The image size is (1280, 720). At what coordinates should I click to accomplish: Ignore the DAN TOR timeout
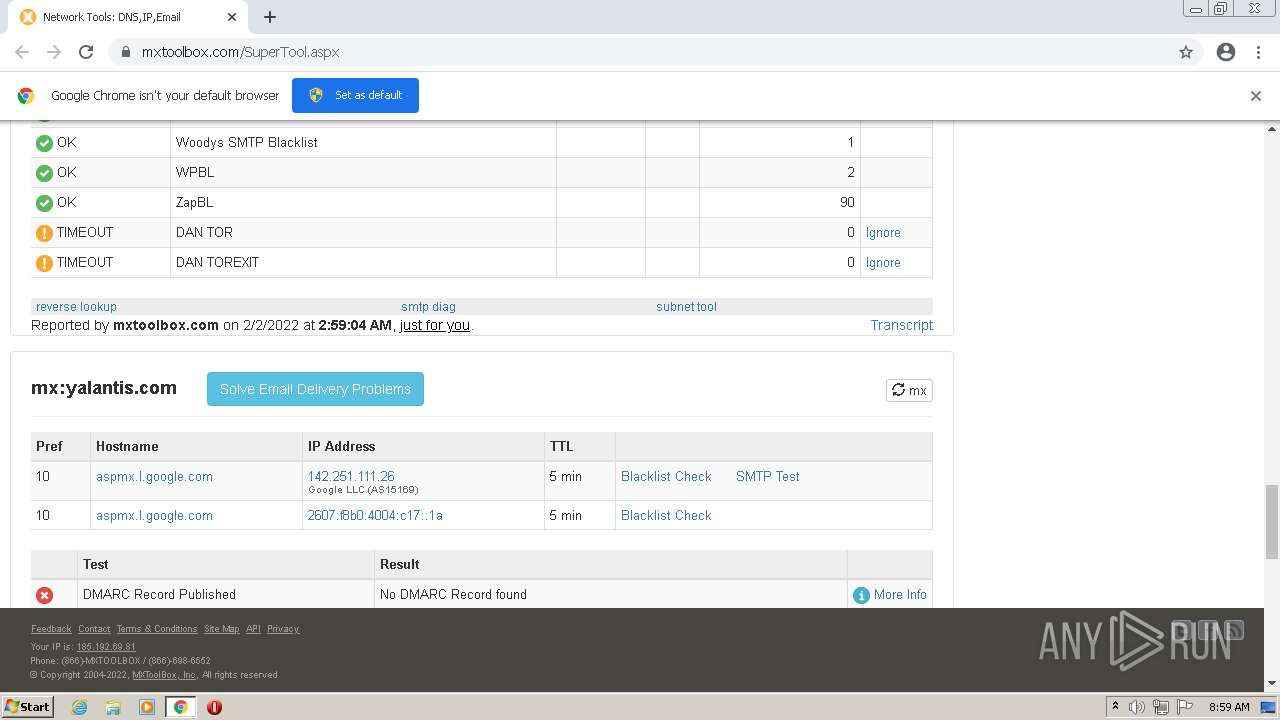[883, 233]
